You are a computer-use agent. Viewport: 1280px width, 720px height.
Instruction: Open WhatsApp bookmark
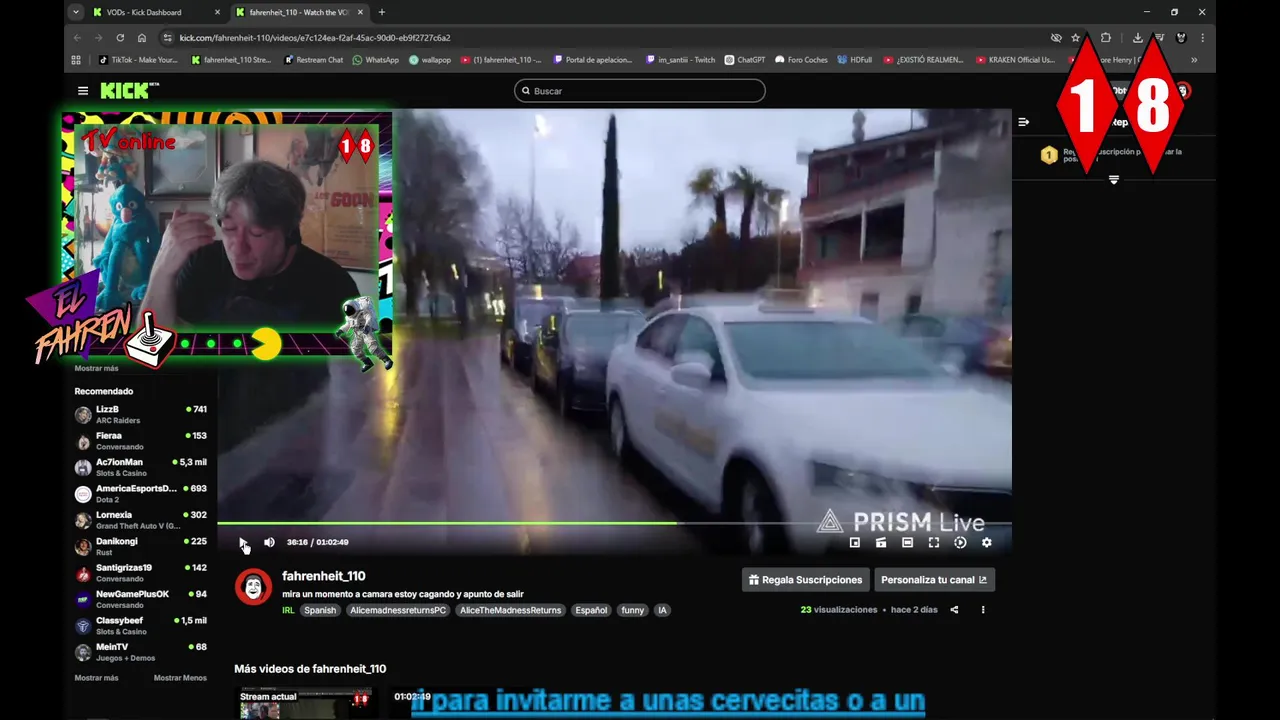375,60
